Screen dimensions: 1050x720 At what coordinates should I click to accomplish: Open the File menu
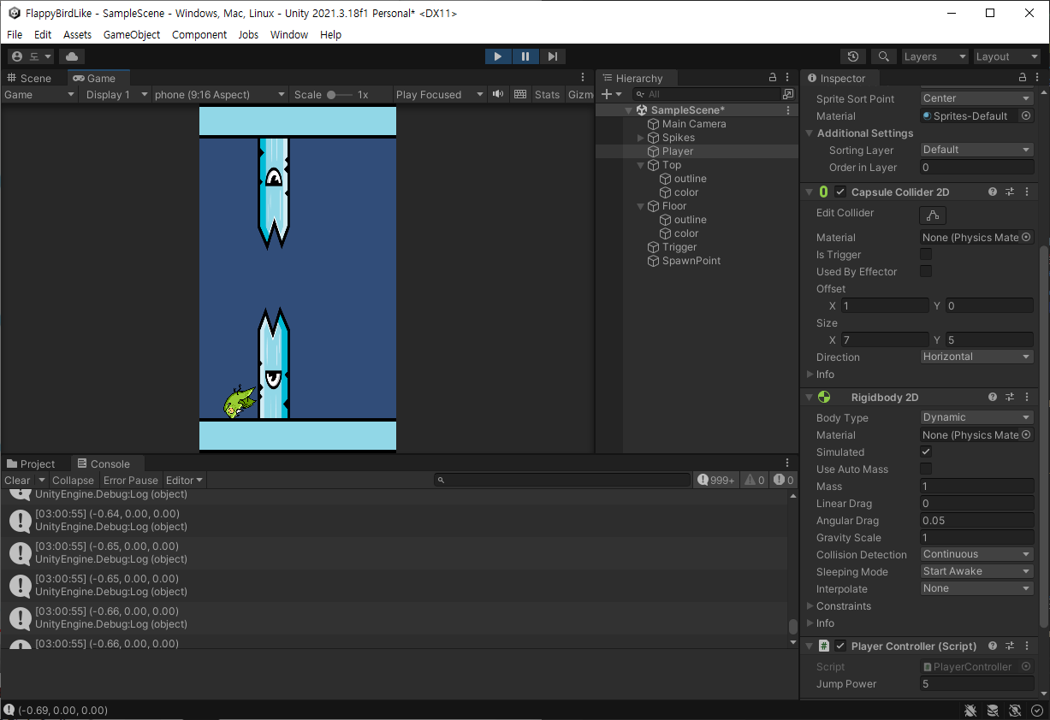click(14, 35)
